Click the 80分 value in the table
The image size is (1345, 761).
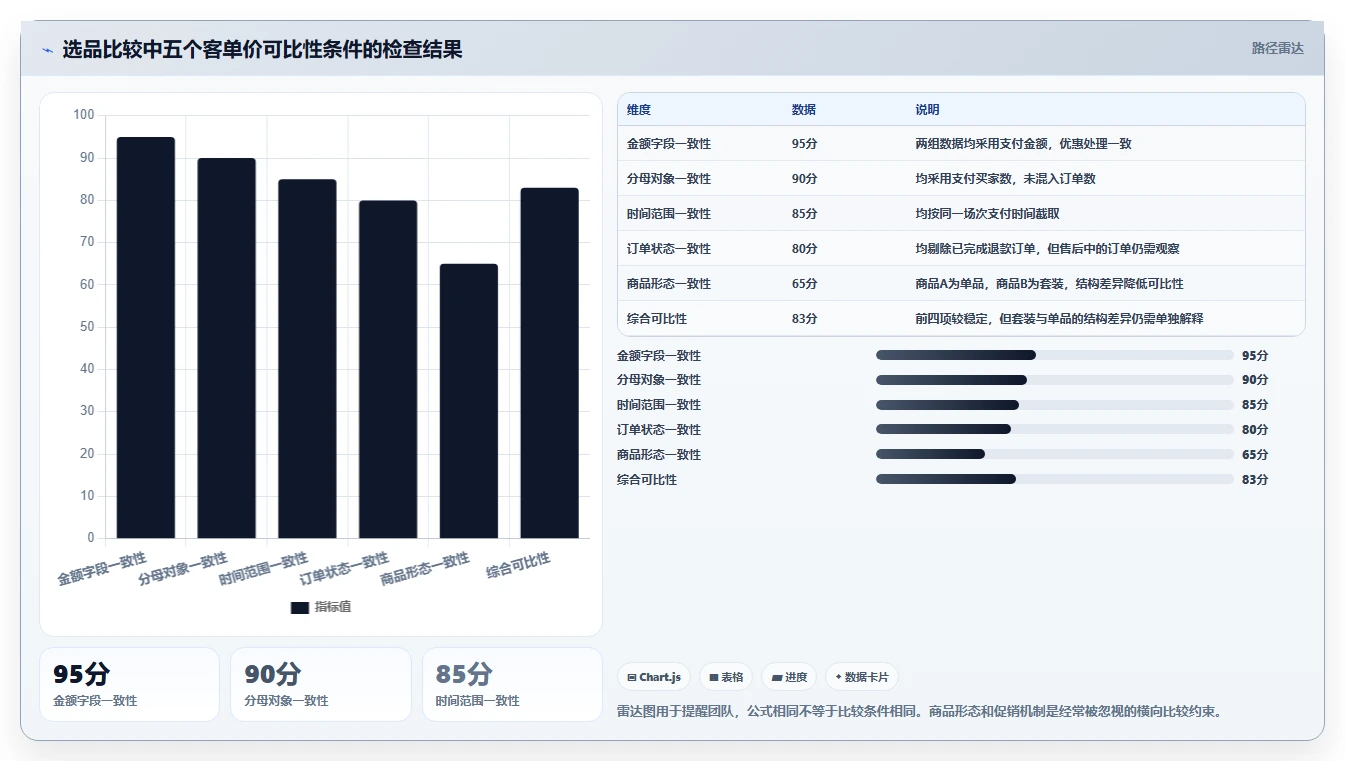click(x=804, y=249)
